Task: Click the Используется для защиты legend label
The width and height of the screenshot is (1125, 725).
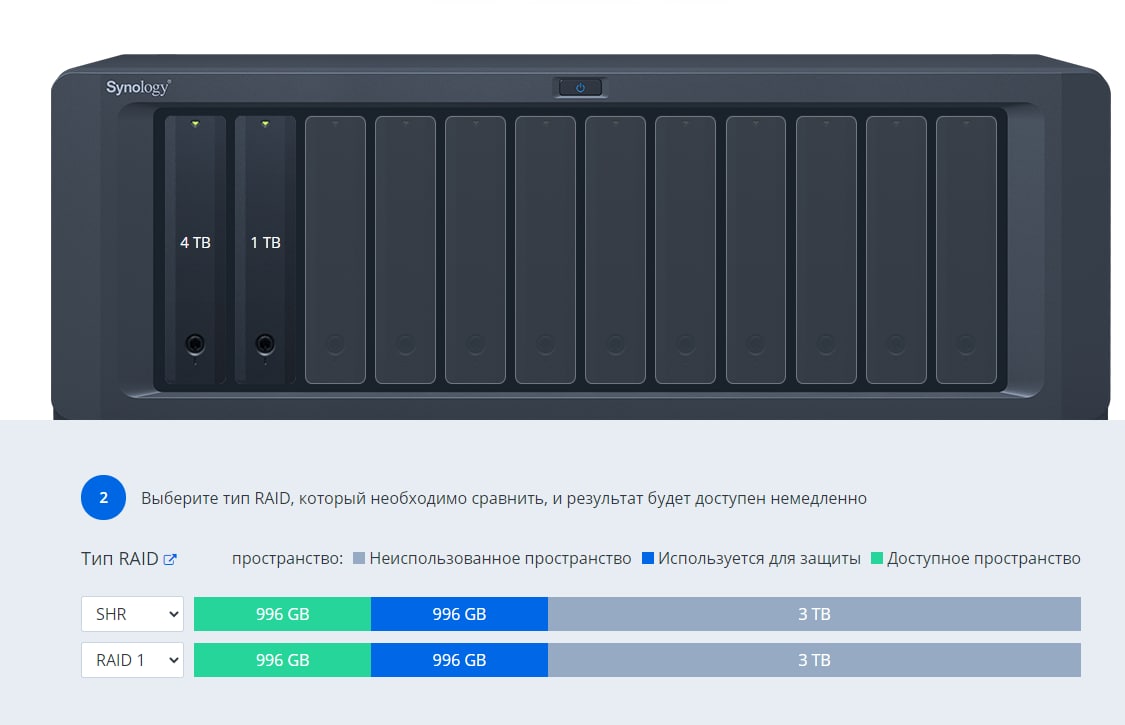Action: [759, 558]
